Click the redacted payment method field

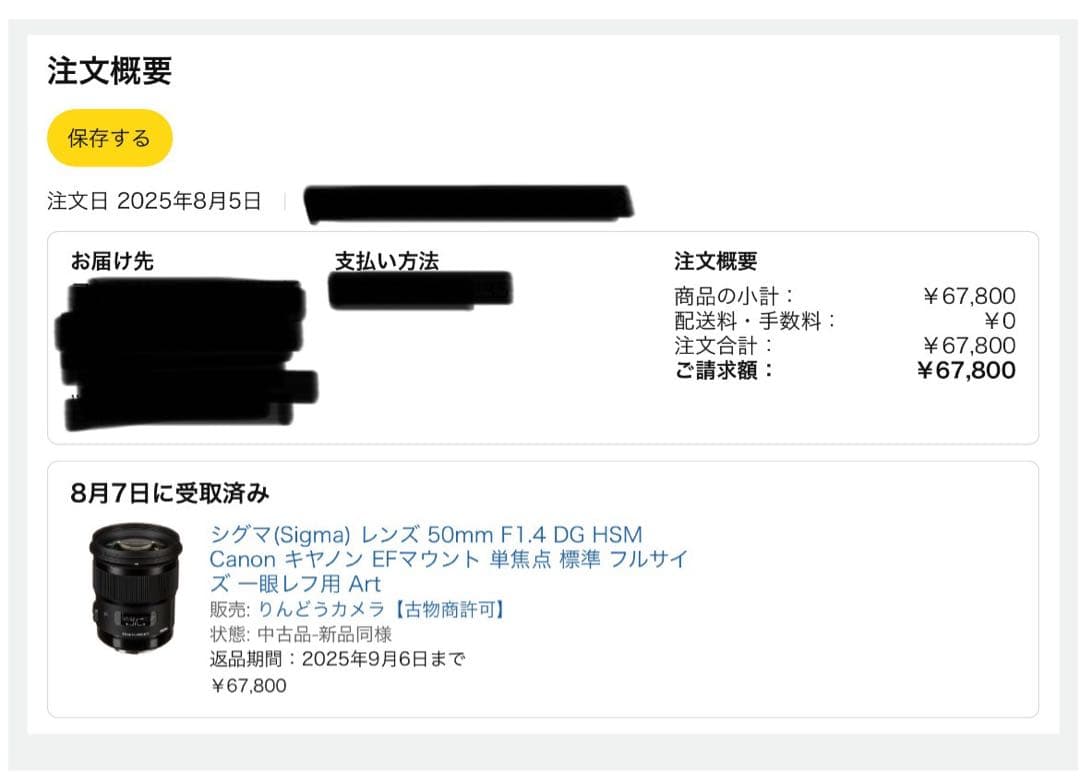[x=421, y=290]
